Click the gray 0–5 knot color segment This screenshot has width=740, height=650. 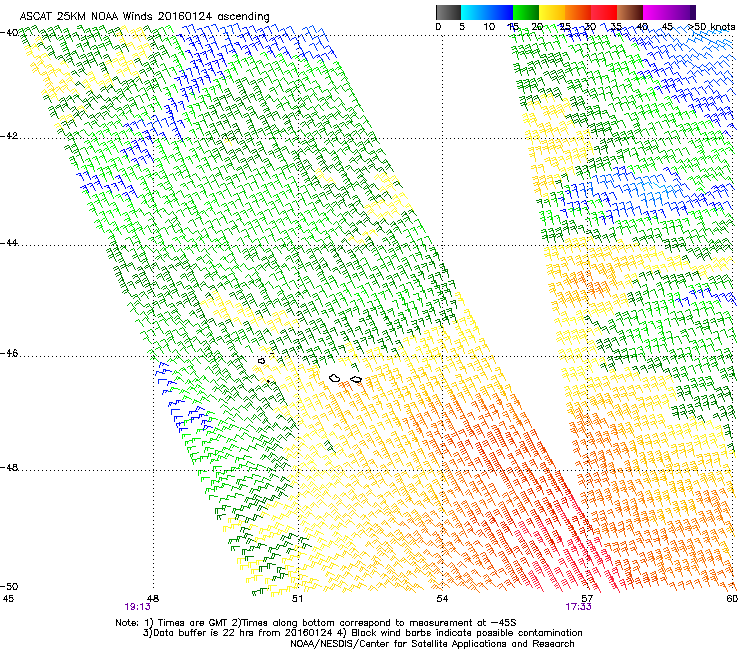point(448,12)
